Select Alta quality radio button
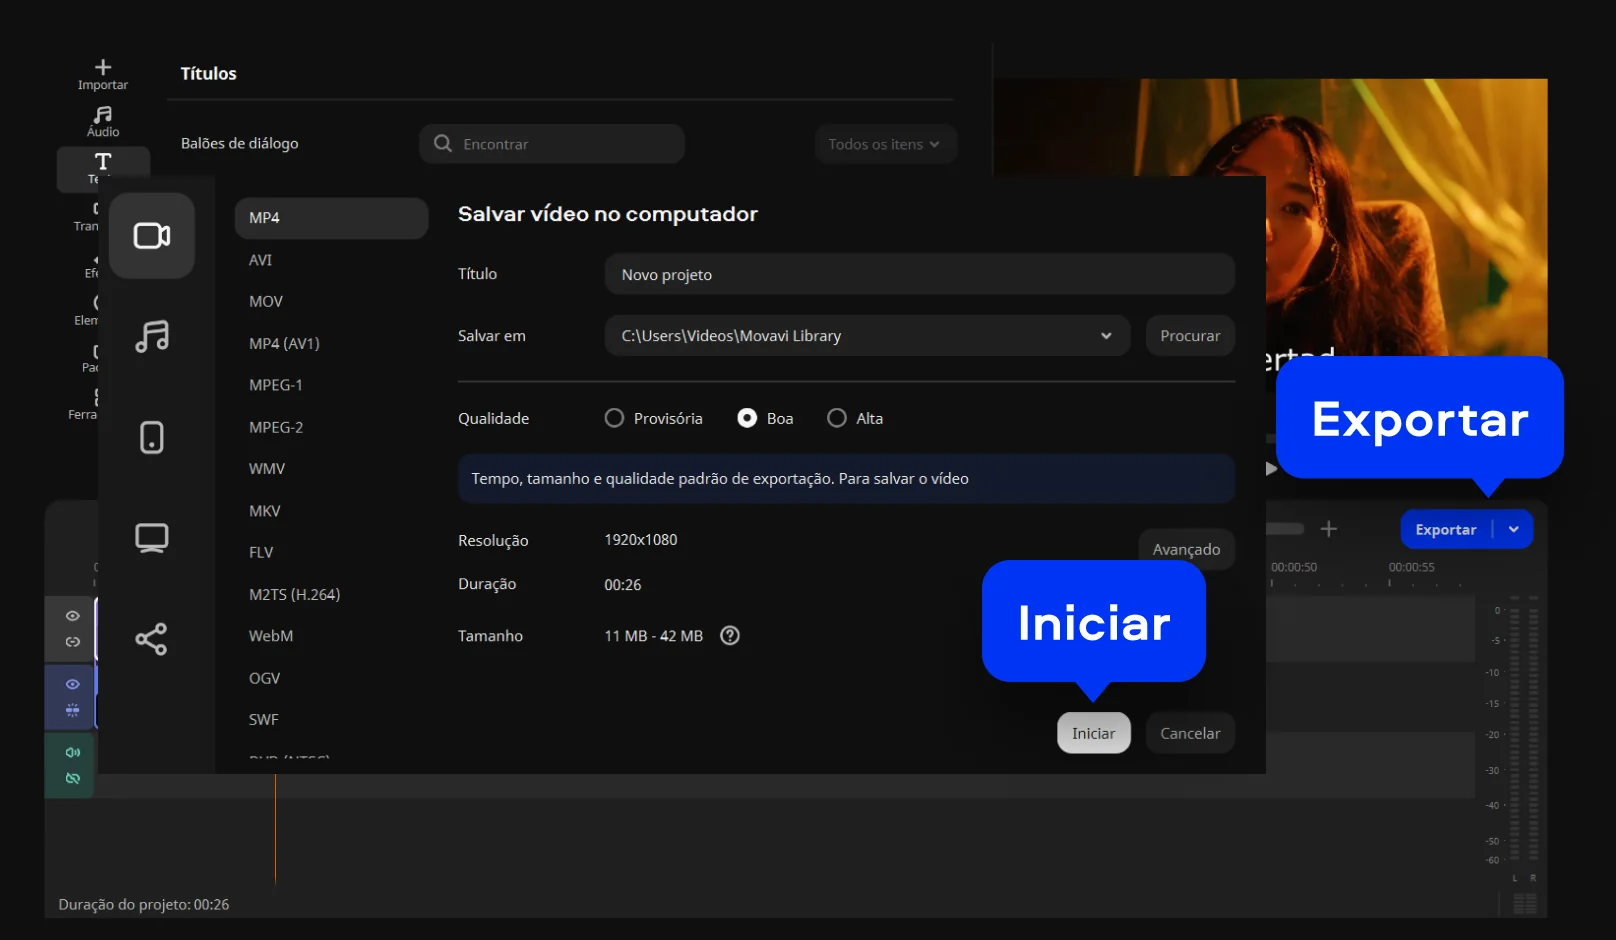This screenshot has width=1616, height=940. (x=837, y=418)
